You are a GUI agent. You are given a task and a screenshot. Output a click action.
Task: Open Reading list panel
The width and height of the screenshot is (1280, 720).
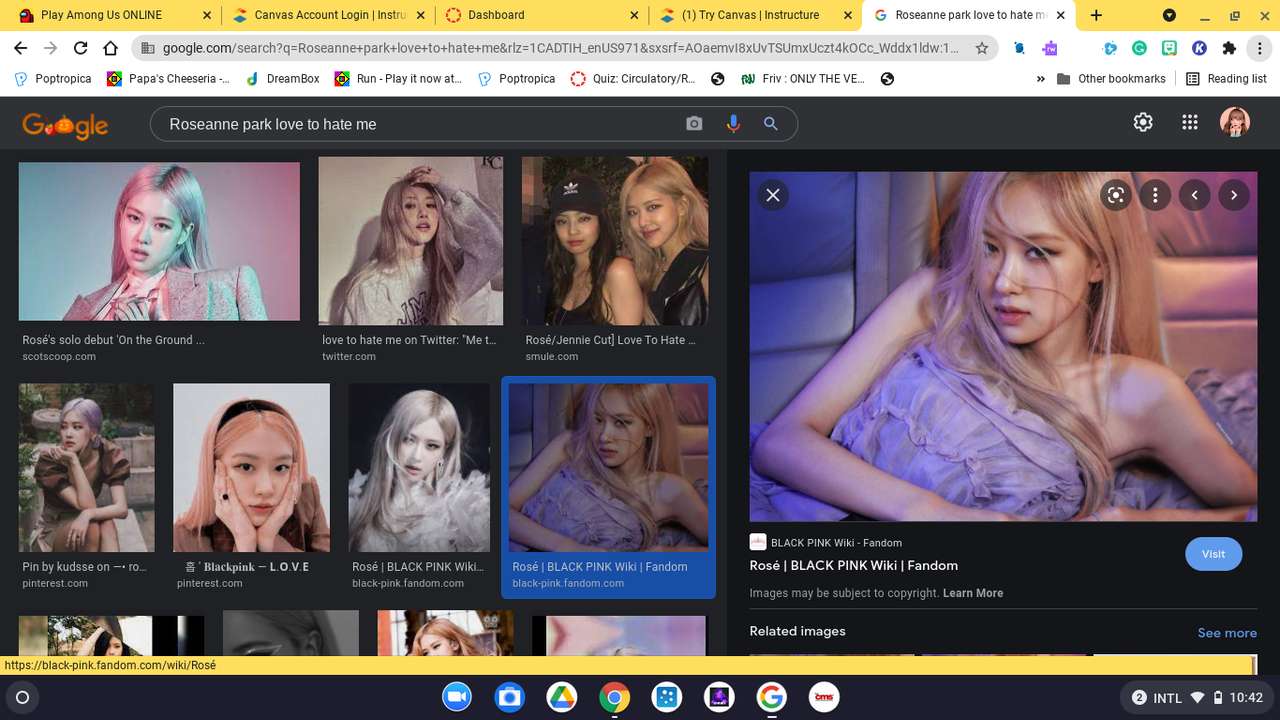pos(1226,79)
